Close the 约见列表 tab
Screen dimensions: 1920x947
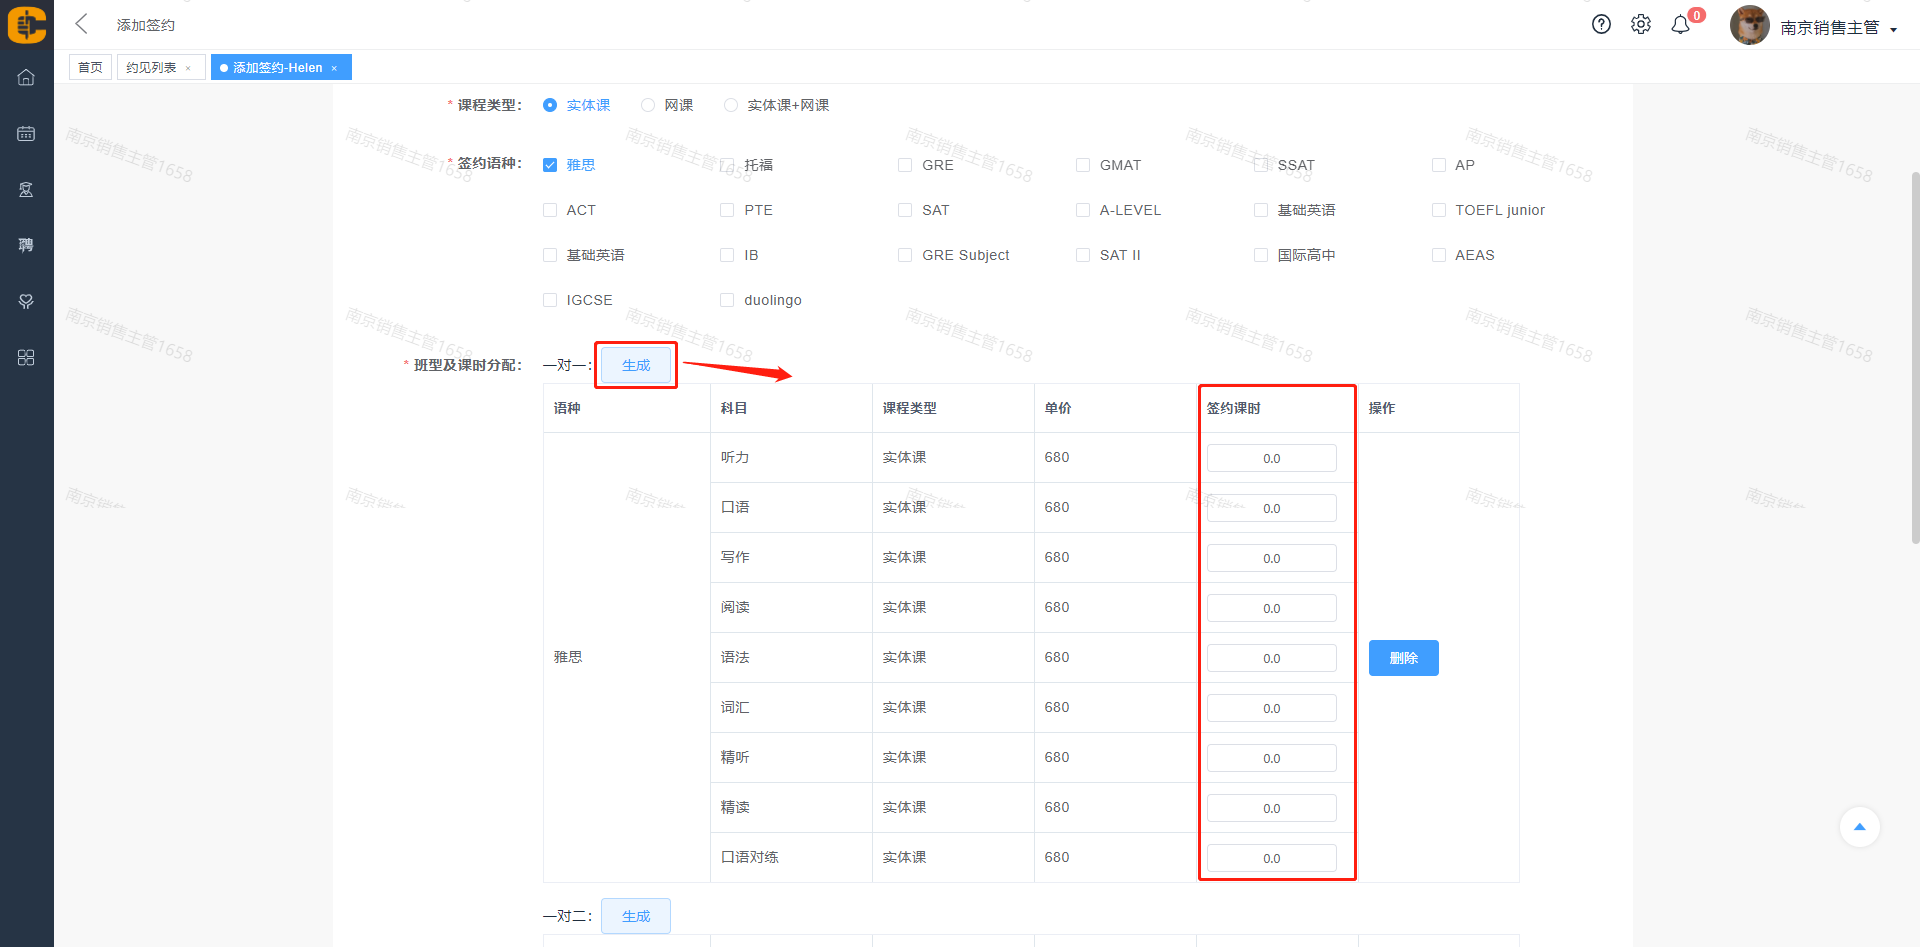[x=188, y=68]
